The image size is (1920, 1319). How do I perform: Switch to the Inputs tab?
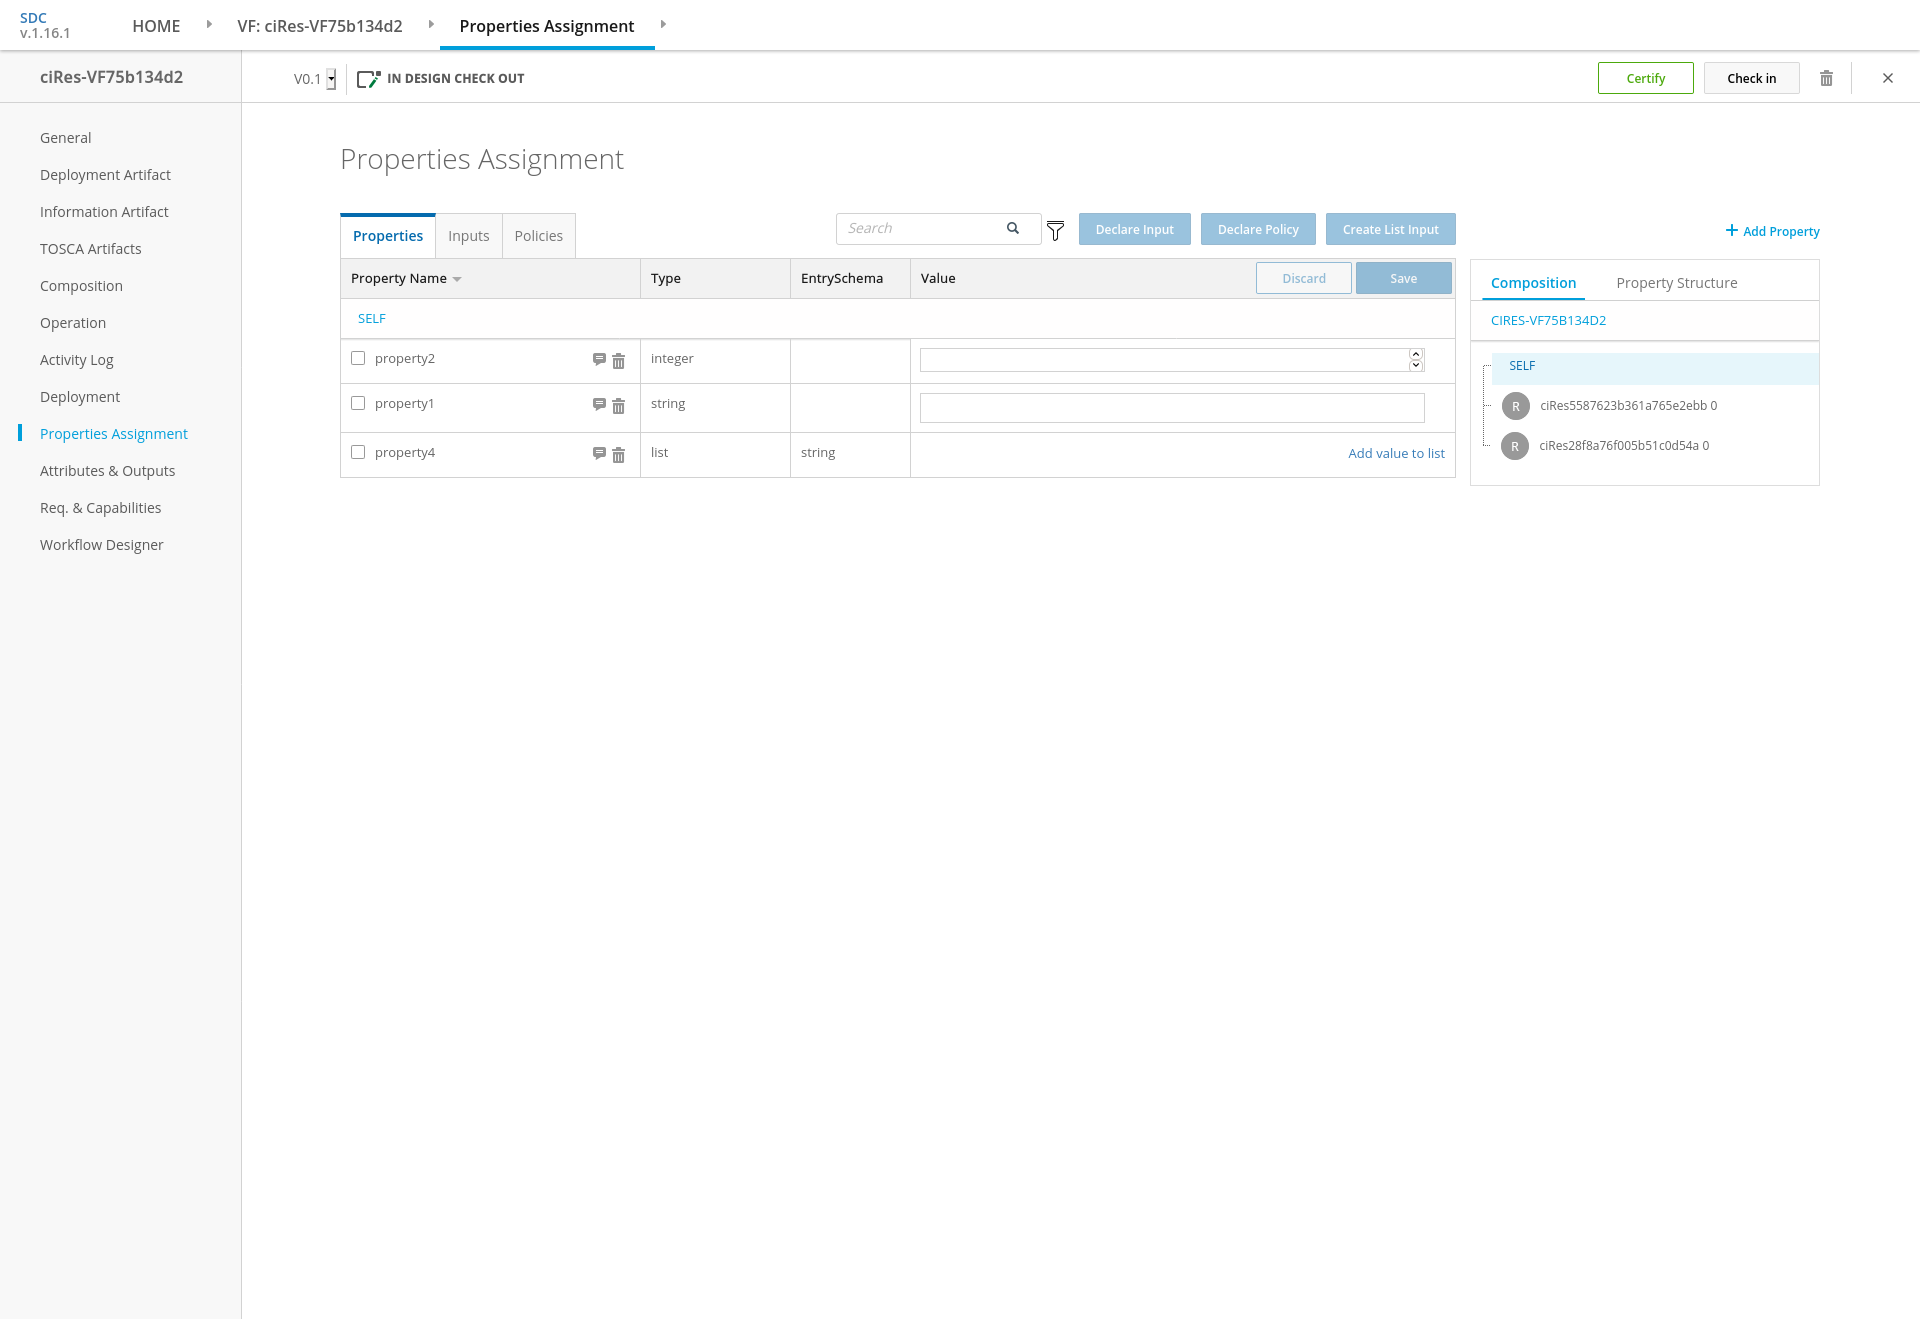point(468,236)
